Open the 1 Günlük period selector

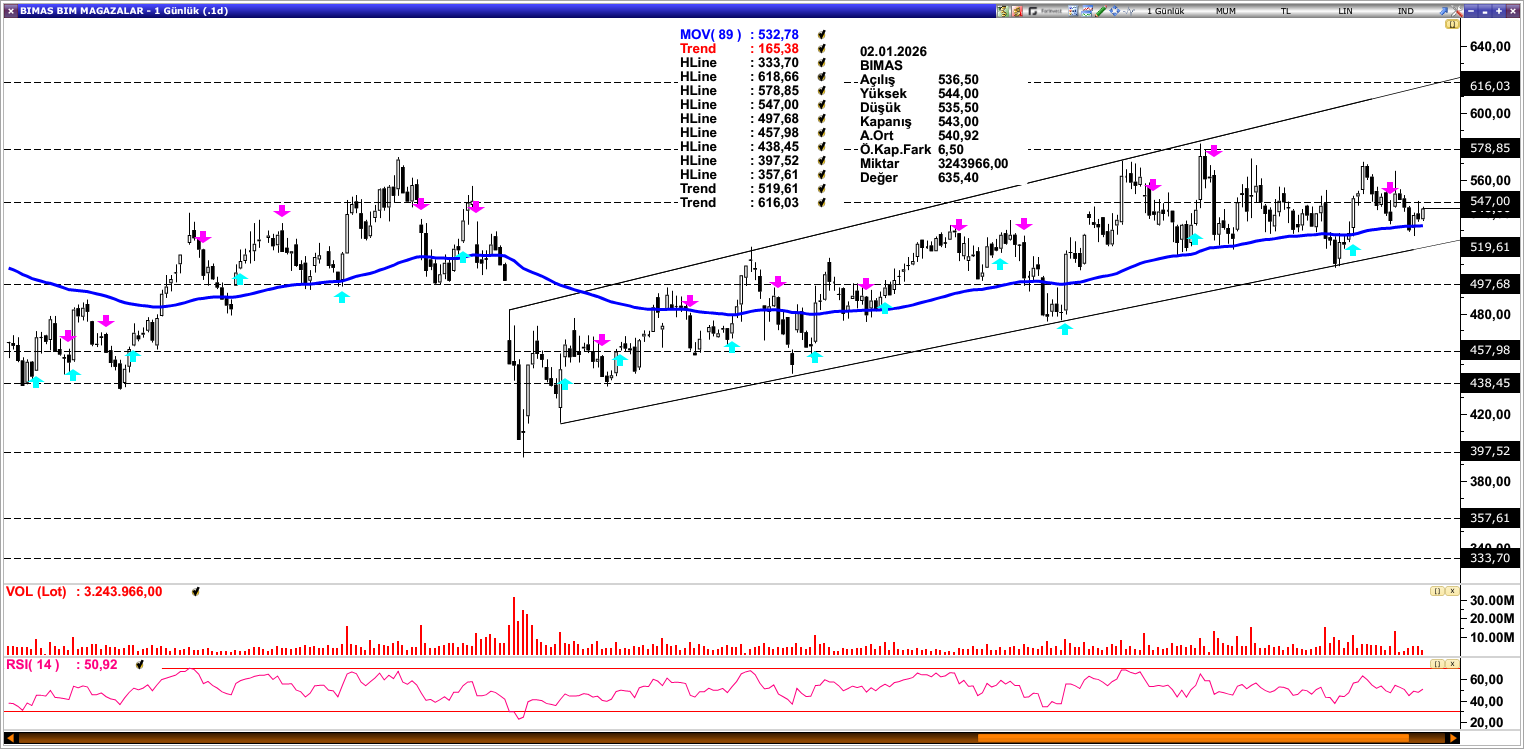pos(1165,10)
